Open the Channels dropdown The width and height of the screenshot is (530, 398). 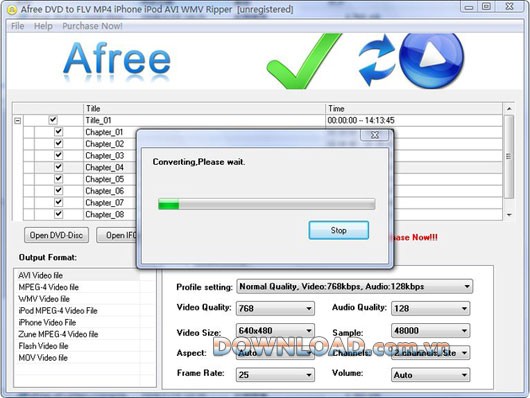[430, 353]
